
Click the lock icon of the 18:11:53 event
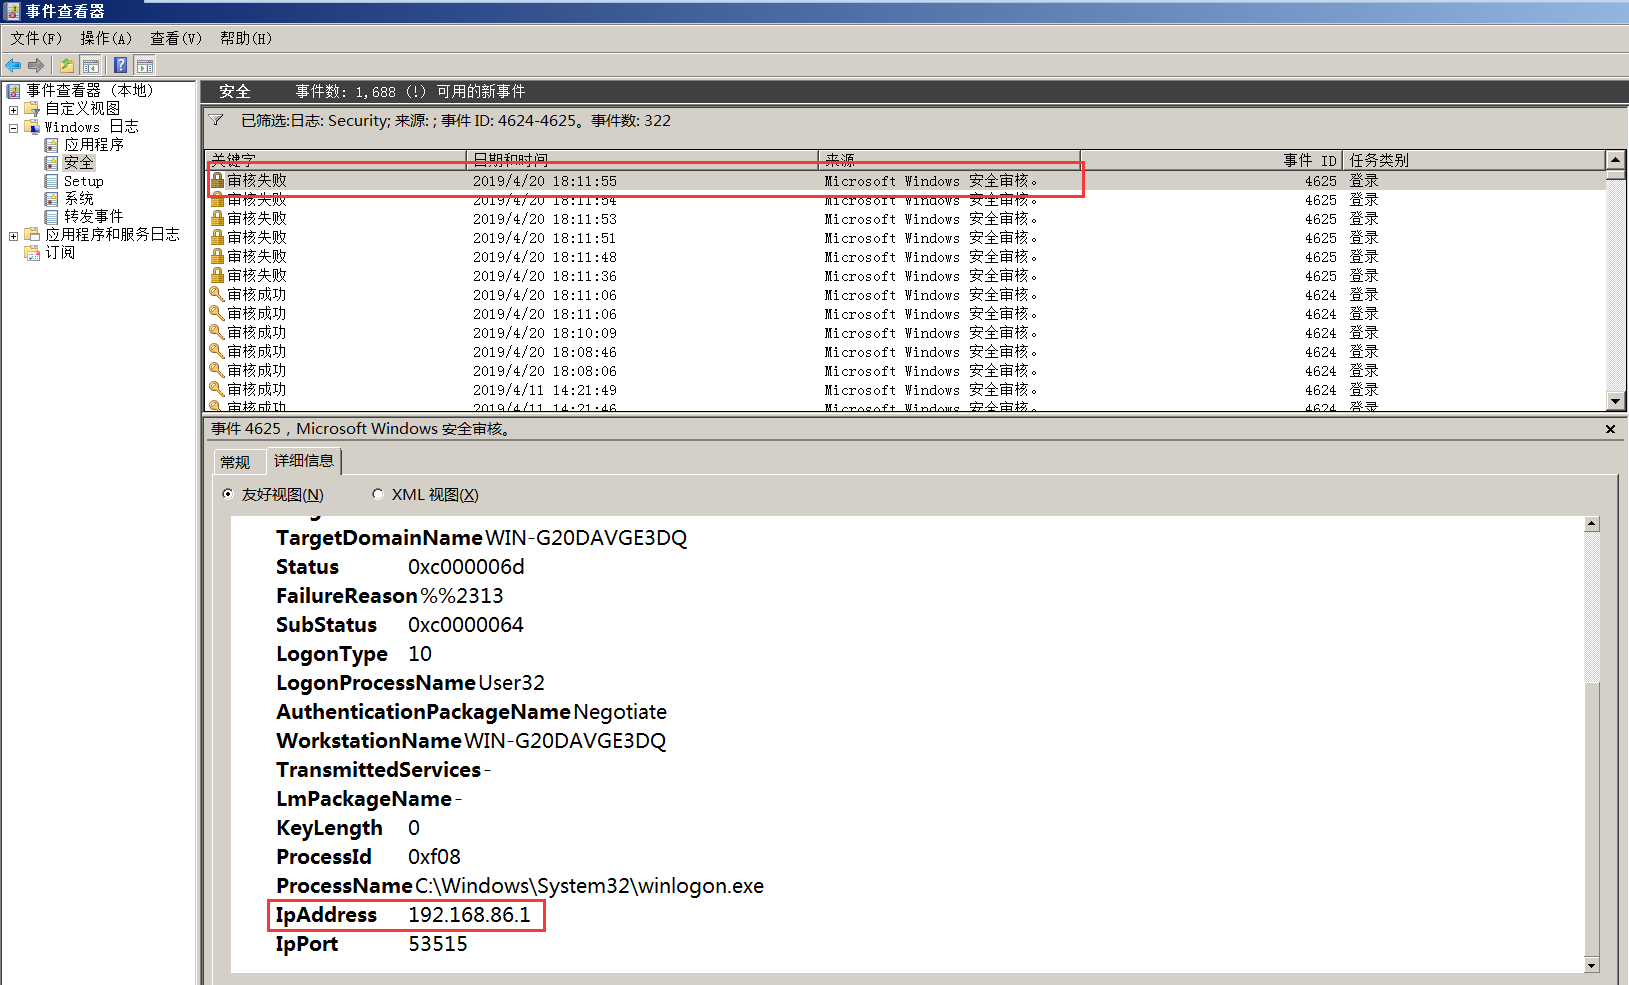coord(217,218)
